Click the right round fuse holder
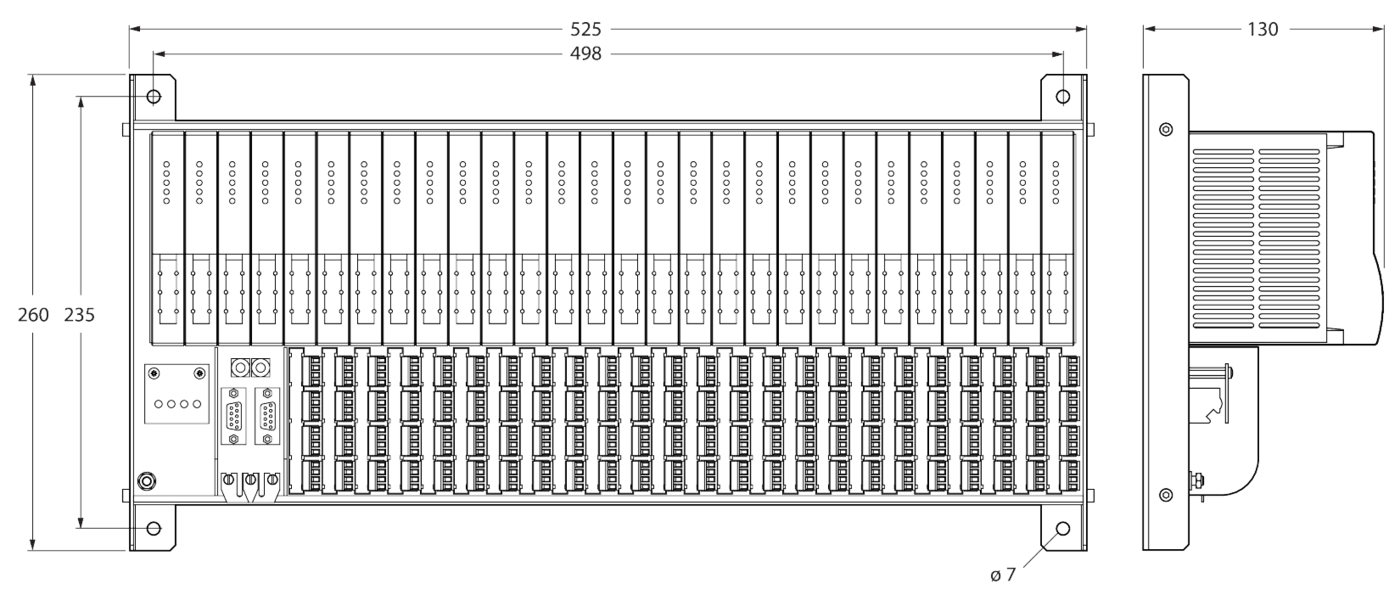The height and width of the screenshot is (595, 1400). point(260,367)
